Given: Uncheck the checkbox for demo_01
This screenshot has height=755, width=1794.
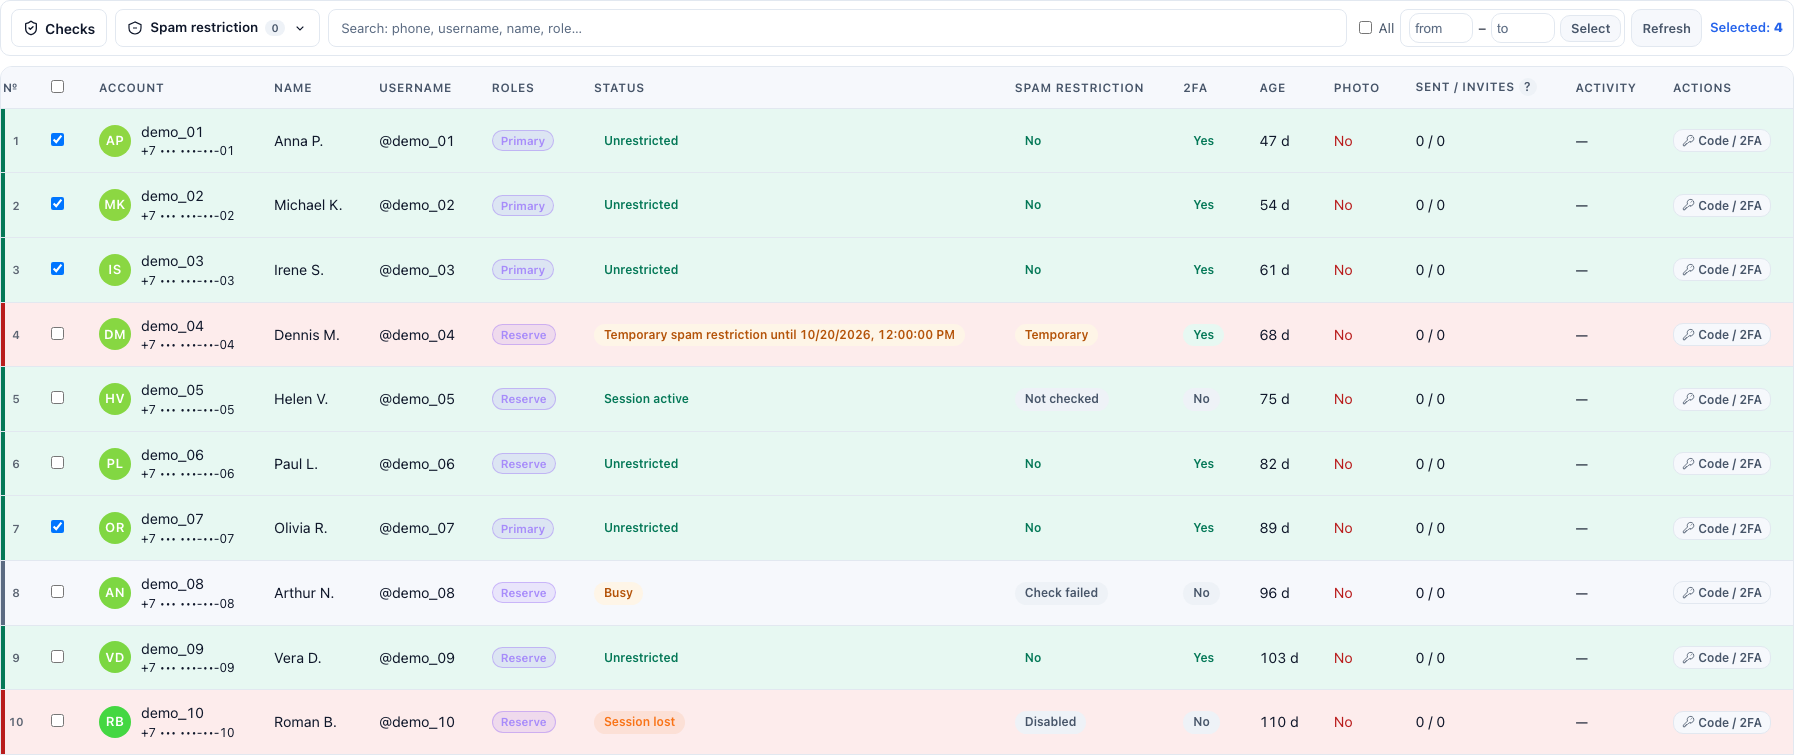Looking at the screenshot, I should point(57,140).
